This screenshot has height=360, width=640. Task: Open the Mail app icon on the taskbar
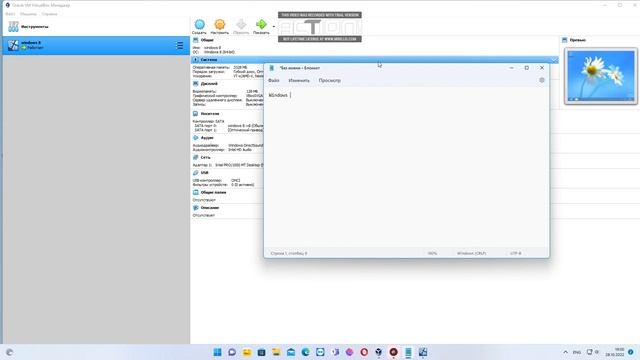pyautogui.click(x=291, y=352)
